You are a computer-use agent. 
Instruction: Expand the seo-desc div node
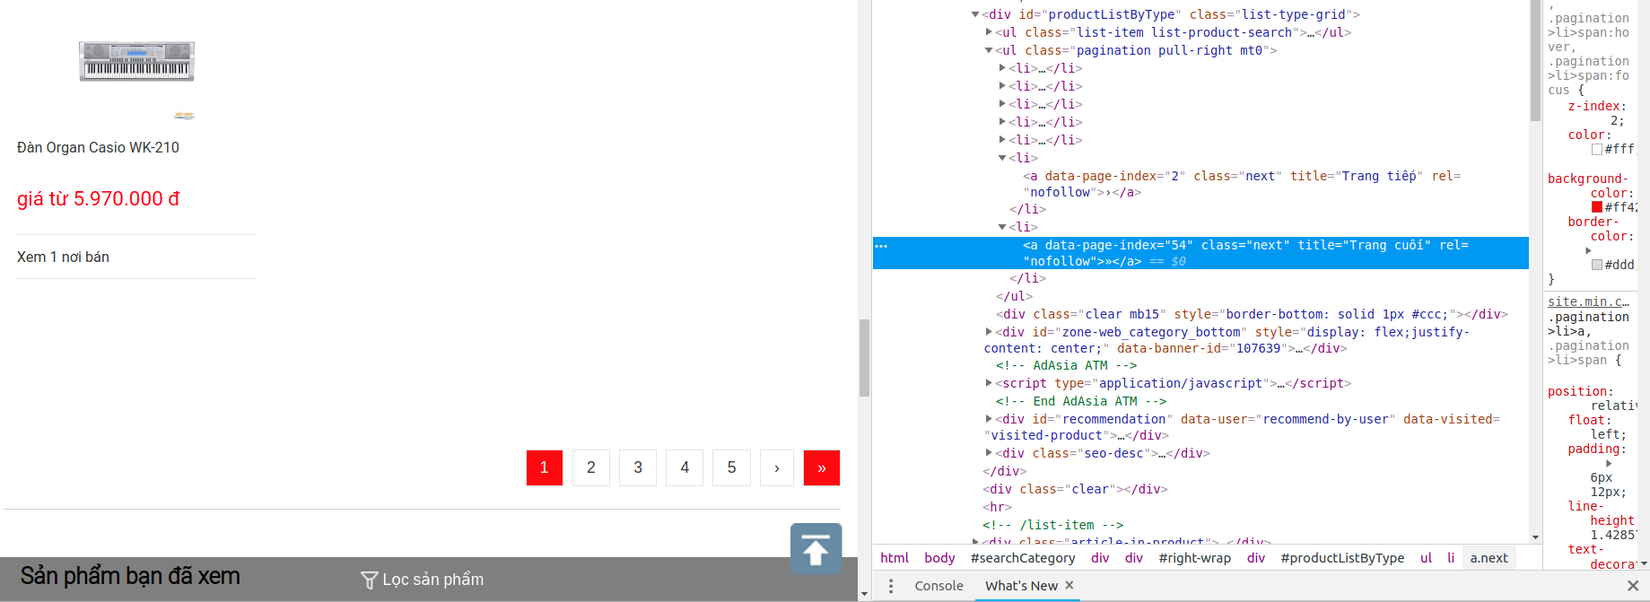coord(989,453)
